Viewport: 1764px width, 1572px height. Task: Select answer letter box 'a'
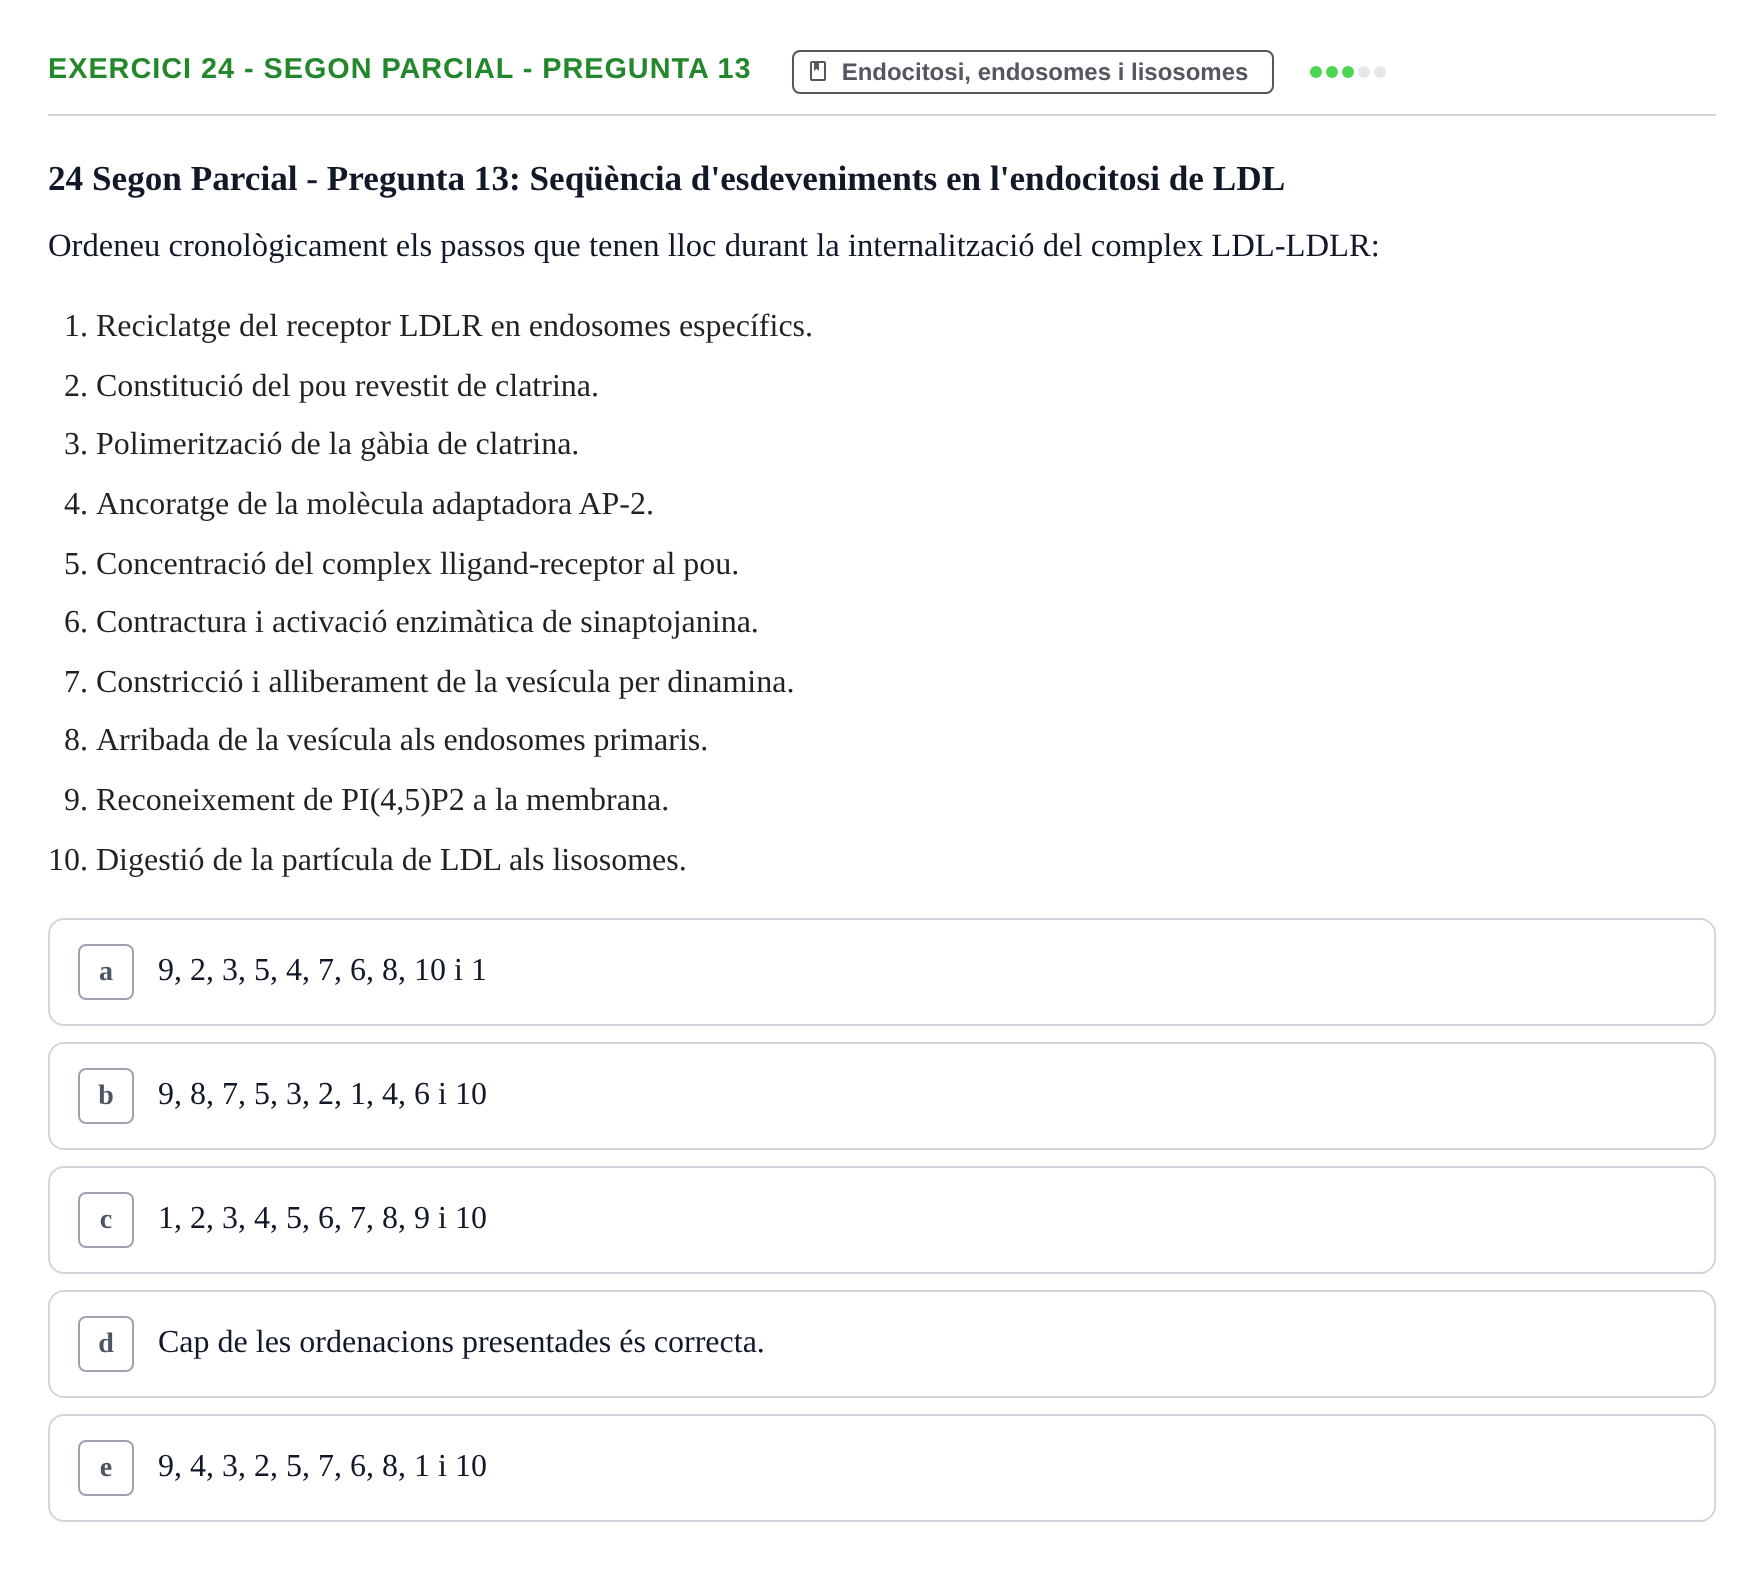pos(106,972)
